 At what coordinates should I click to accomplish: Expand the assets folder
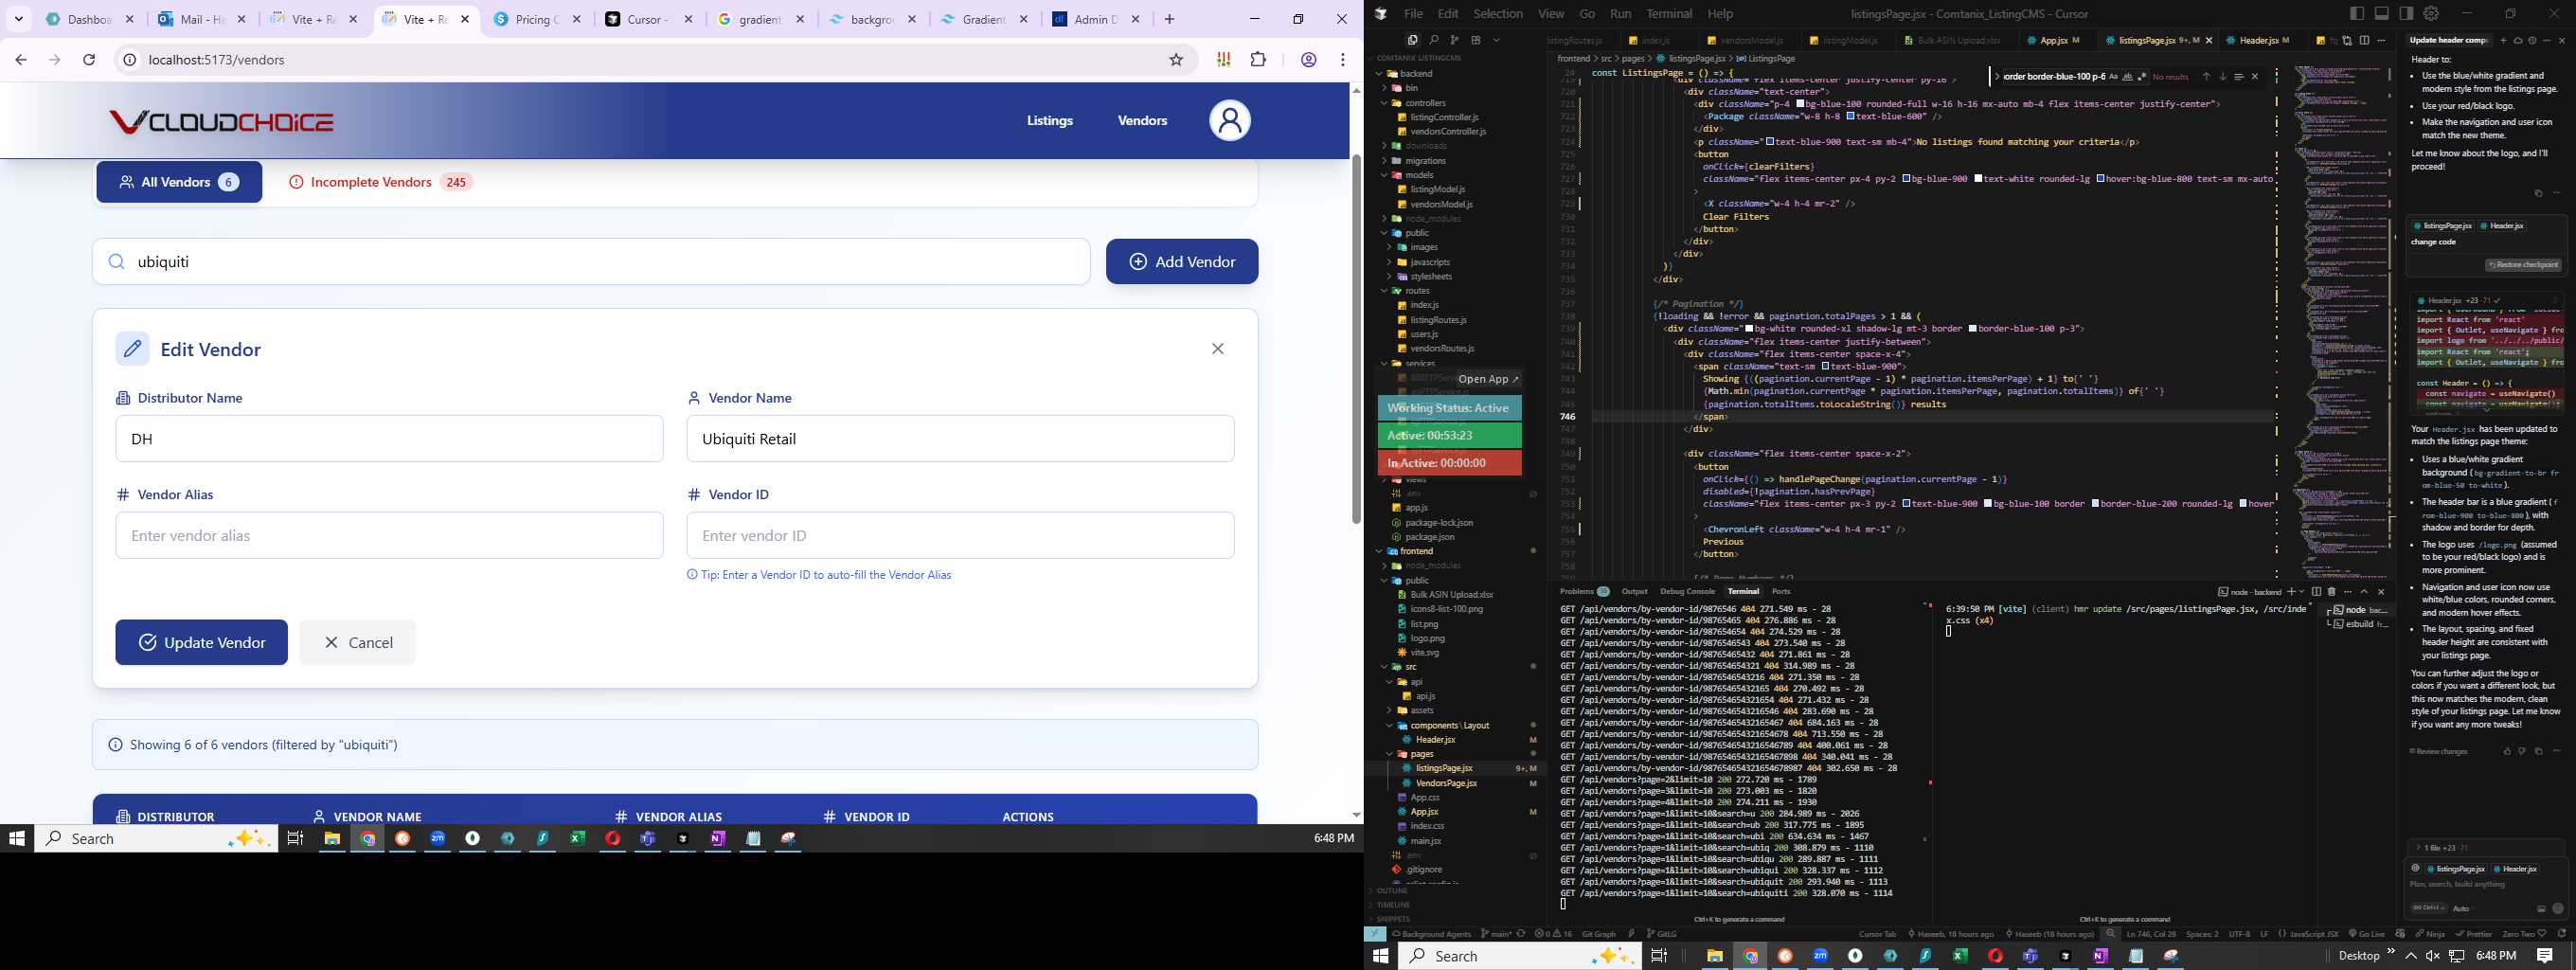[1390, 710]
